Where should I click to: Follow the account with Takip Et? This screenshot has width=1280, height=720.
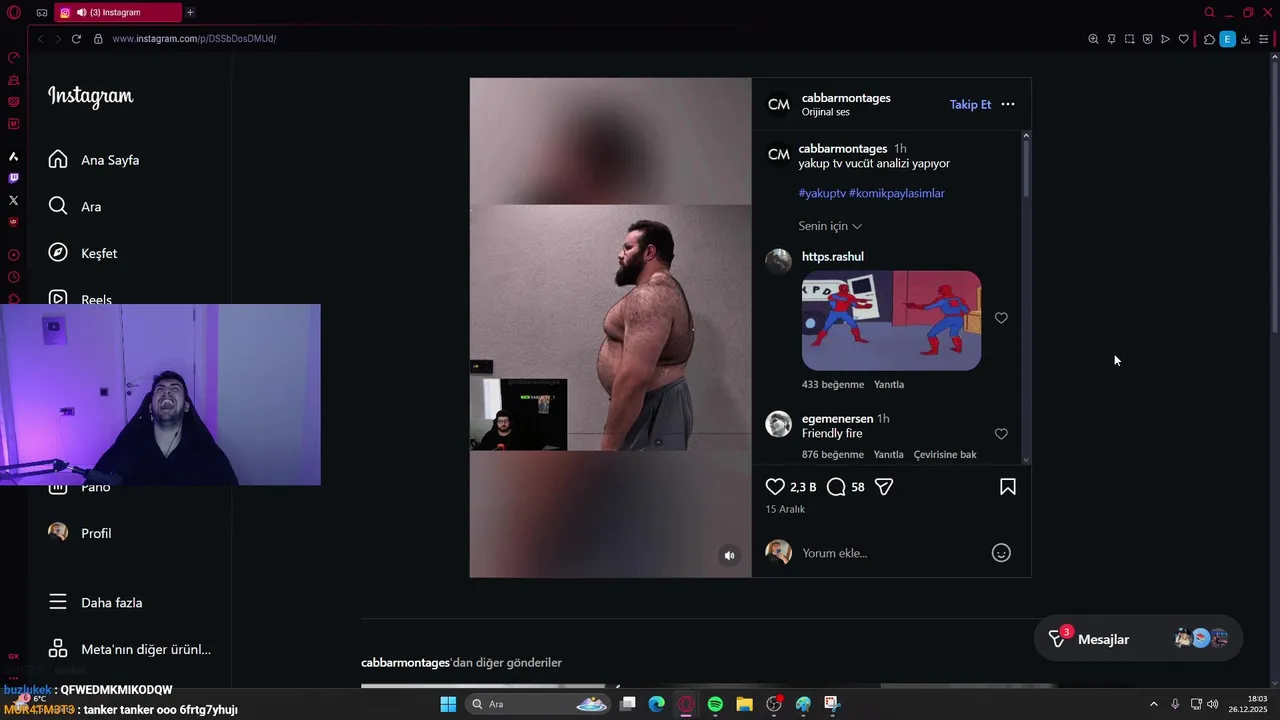tap(970, 104)
